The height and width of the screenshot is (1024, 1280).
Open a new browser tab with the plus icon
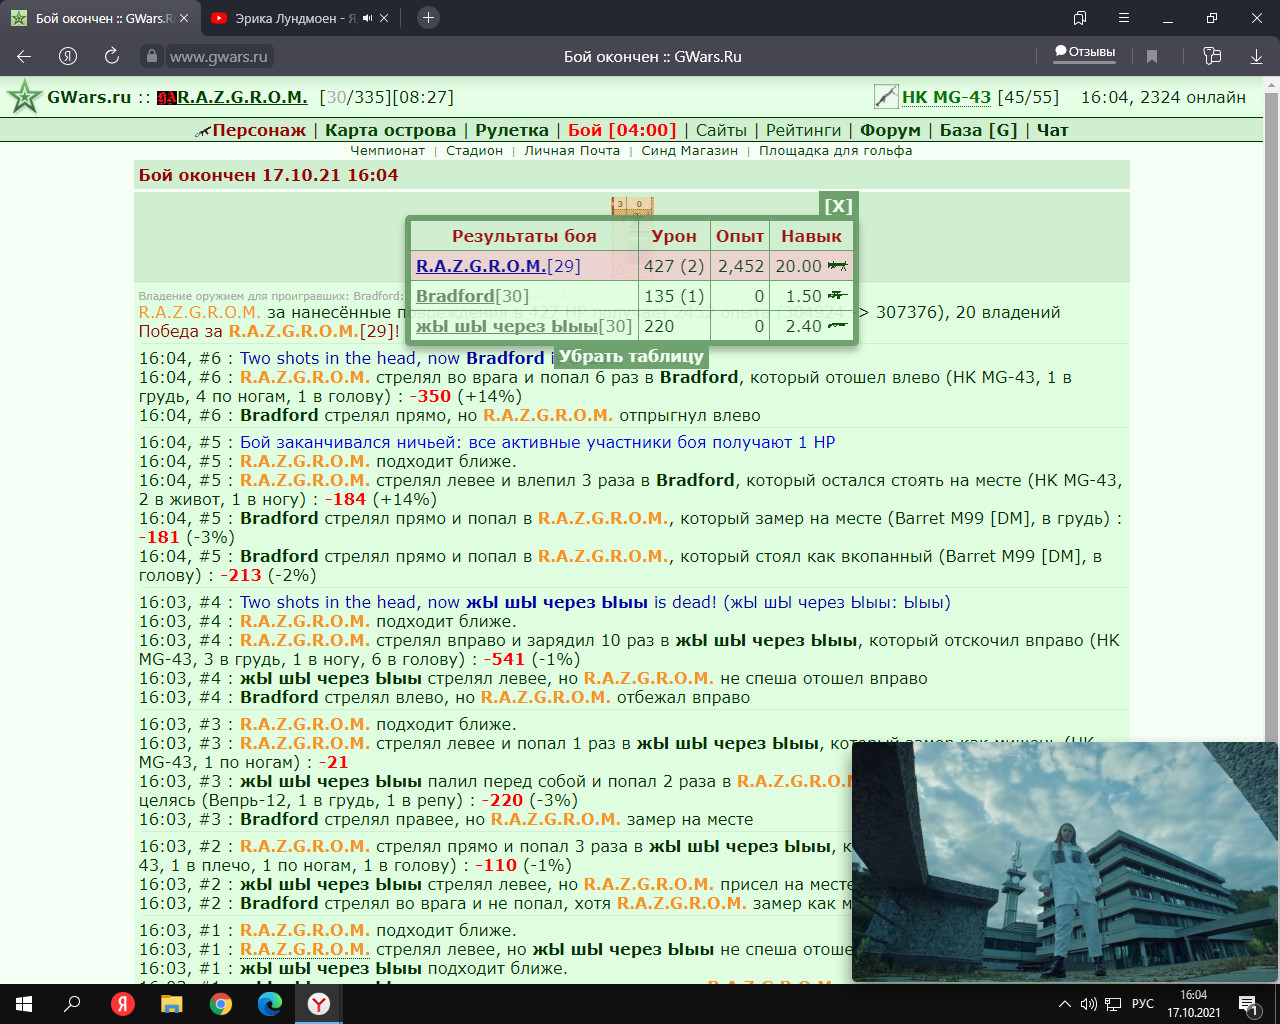428,18
